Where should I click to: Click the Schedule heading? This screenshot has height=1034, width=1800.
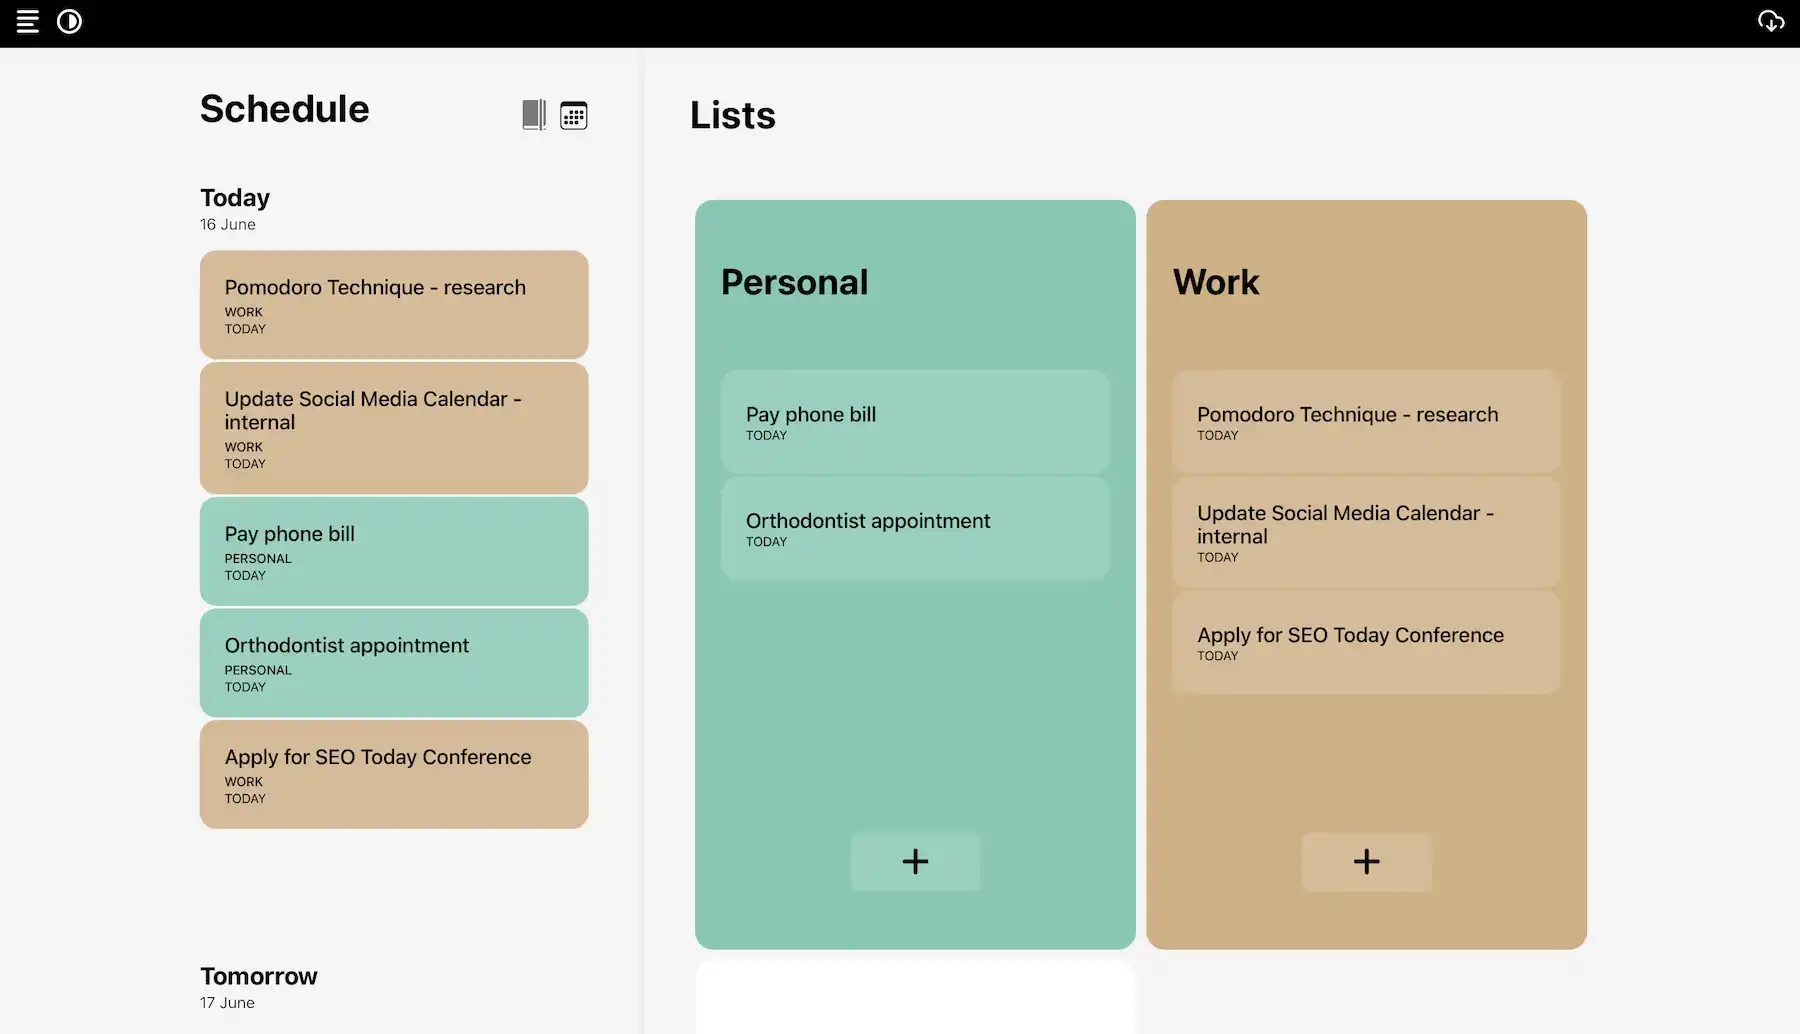click(285, 109)
